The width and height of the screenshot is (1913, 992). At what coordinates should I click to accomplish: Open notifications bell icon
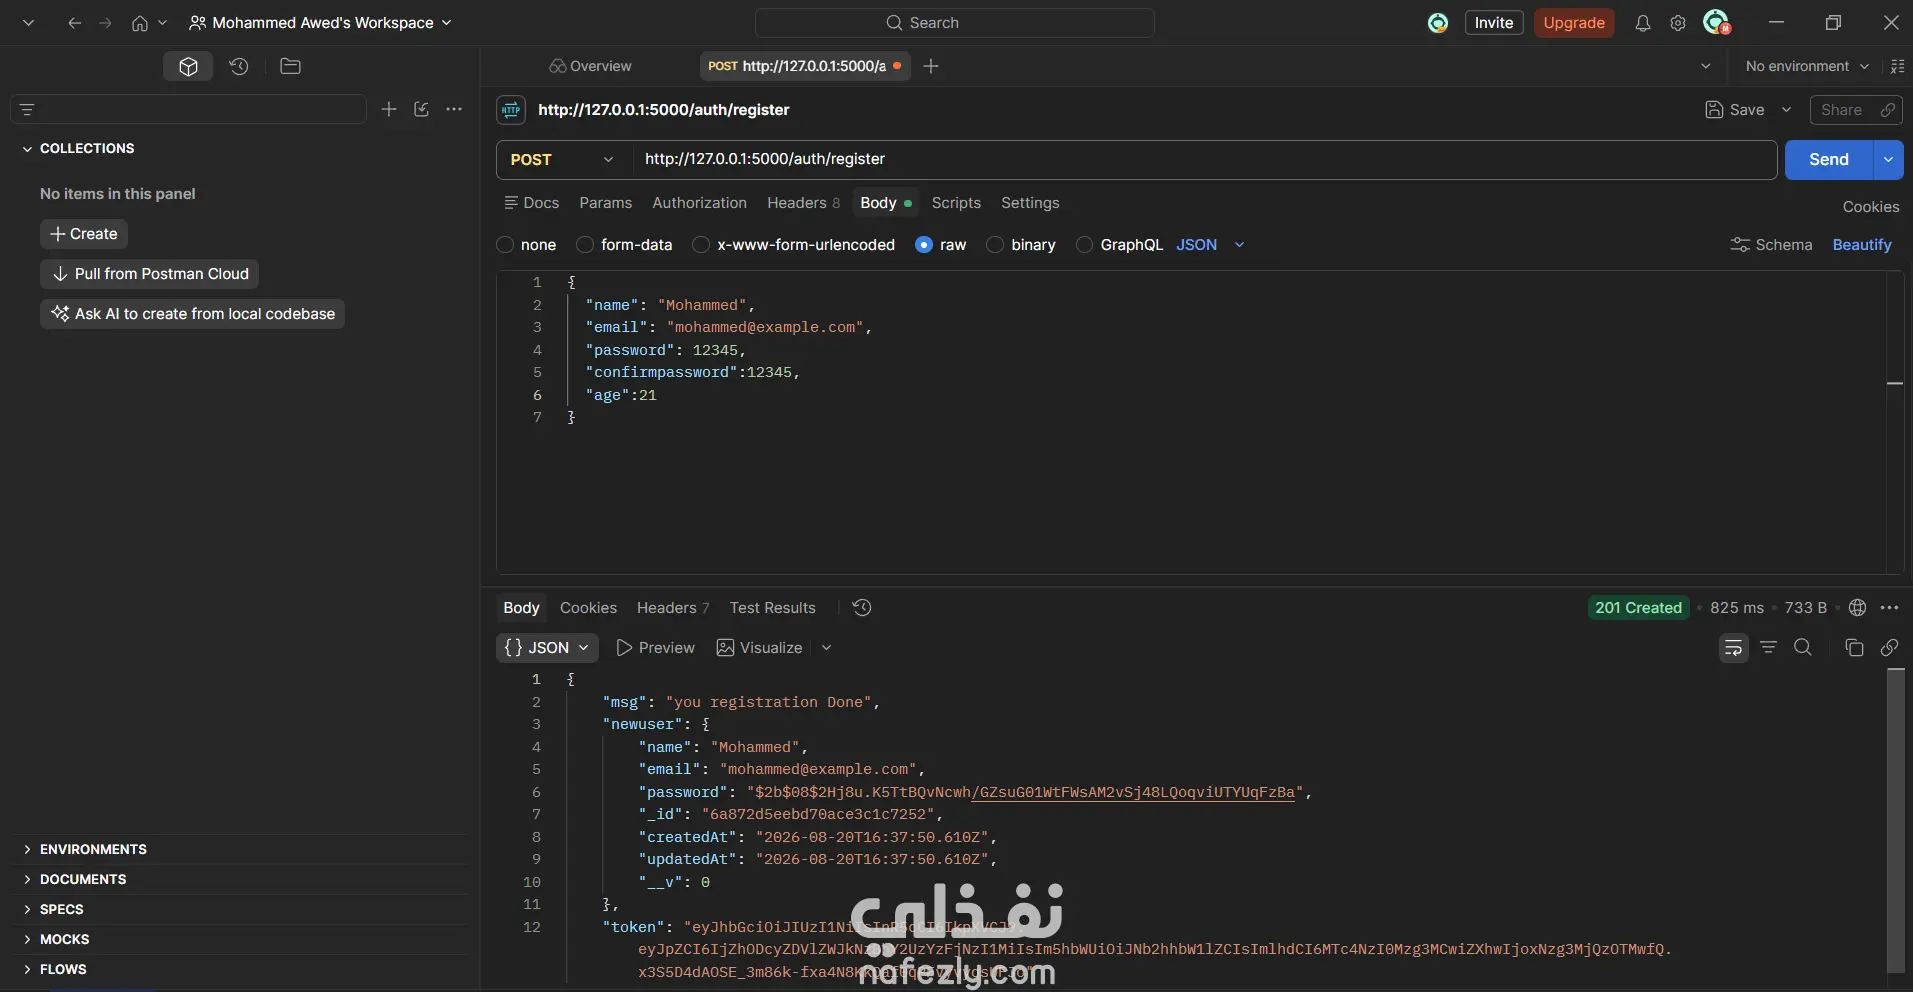tap(1642, 23)
